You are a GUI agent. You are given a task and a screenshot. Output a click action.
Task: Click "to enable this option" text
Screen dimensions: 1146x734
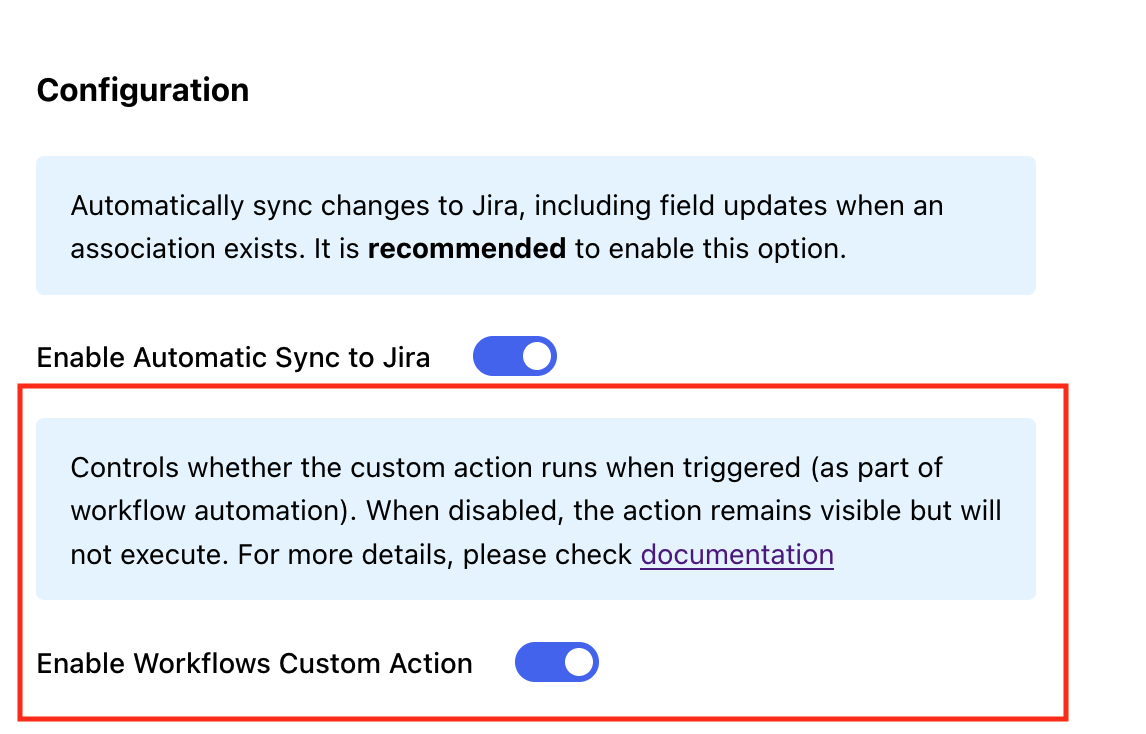710,248
